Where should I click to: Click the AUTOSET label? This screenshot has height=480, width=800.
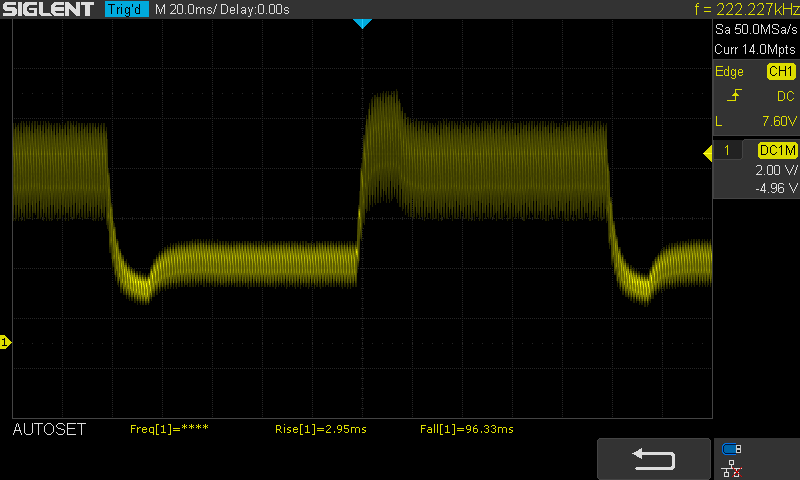click(49, 430)
